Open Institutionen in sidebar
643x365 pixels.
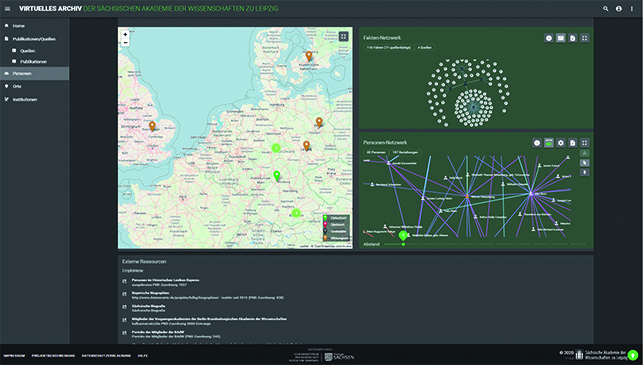pos(34,100)
